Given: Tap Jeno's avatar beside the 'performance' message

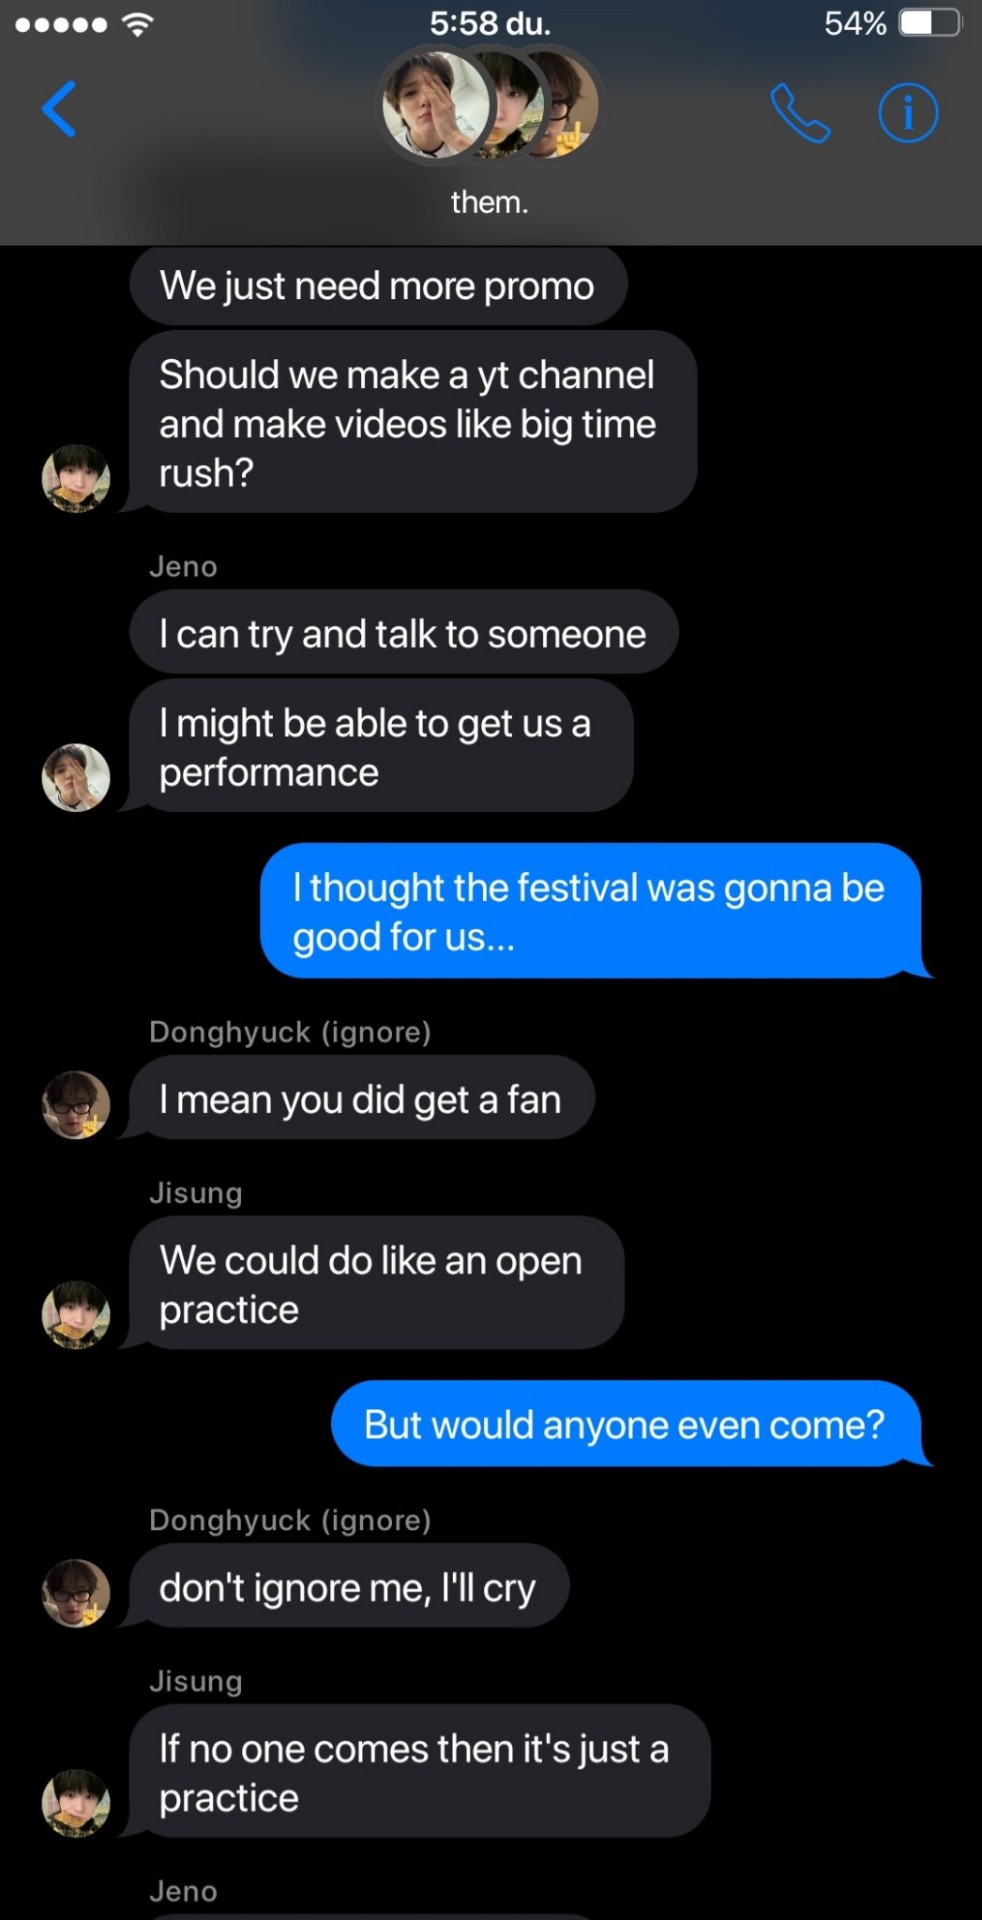Looking at the screenshot, I should (x=76, y=777).
